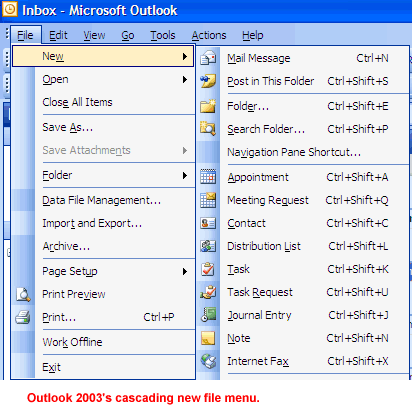The width and height of the screenshot is (412, 405).
Task: Select Open in the File menu
Action: point(103,79)
